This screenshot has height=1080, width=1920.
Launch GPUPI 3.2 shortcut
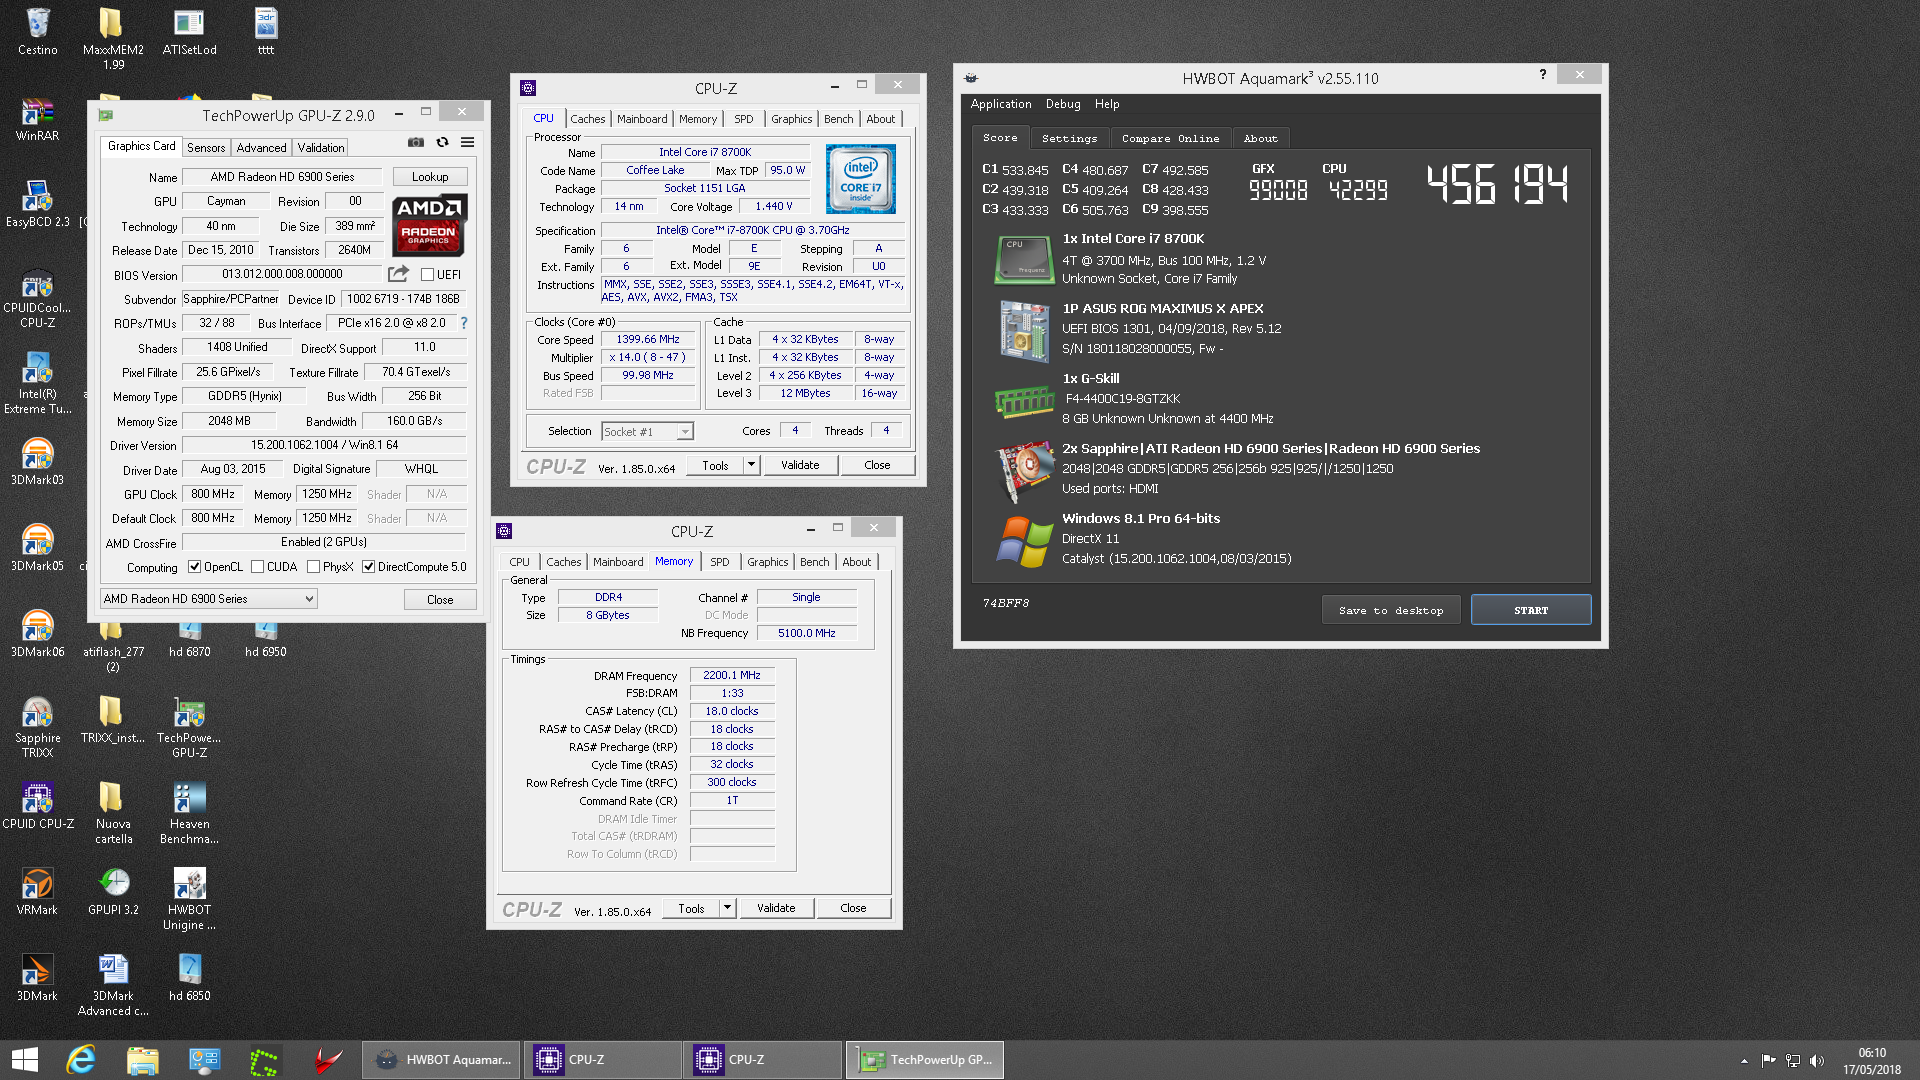click(113, 892)
